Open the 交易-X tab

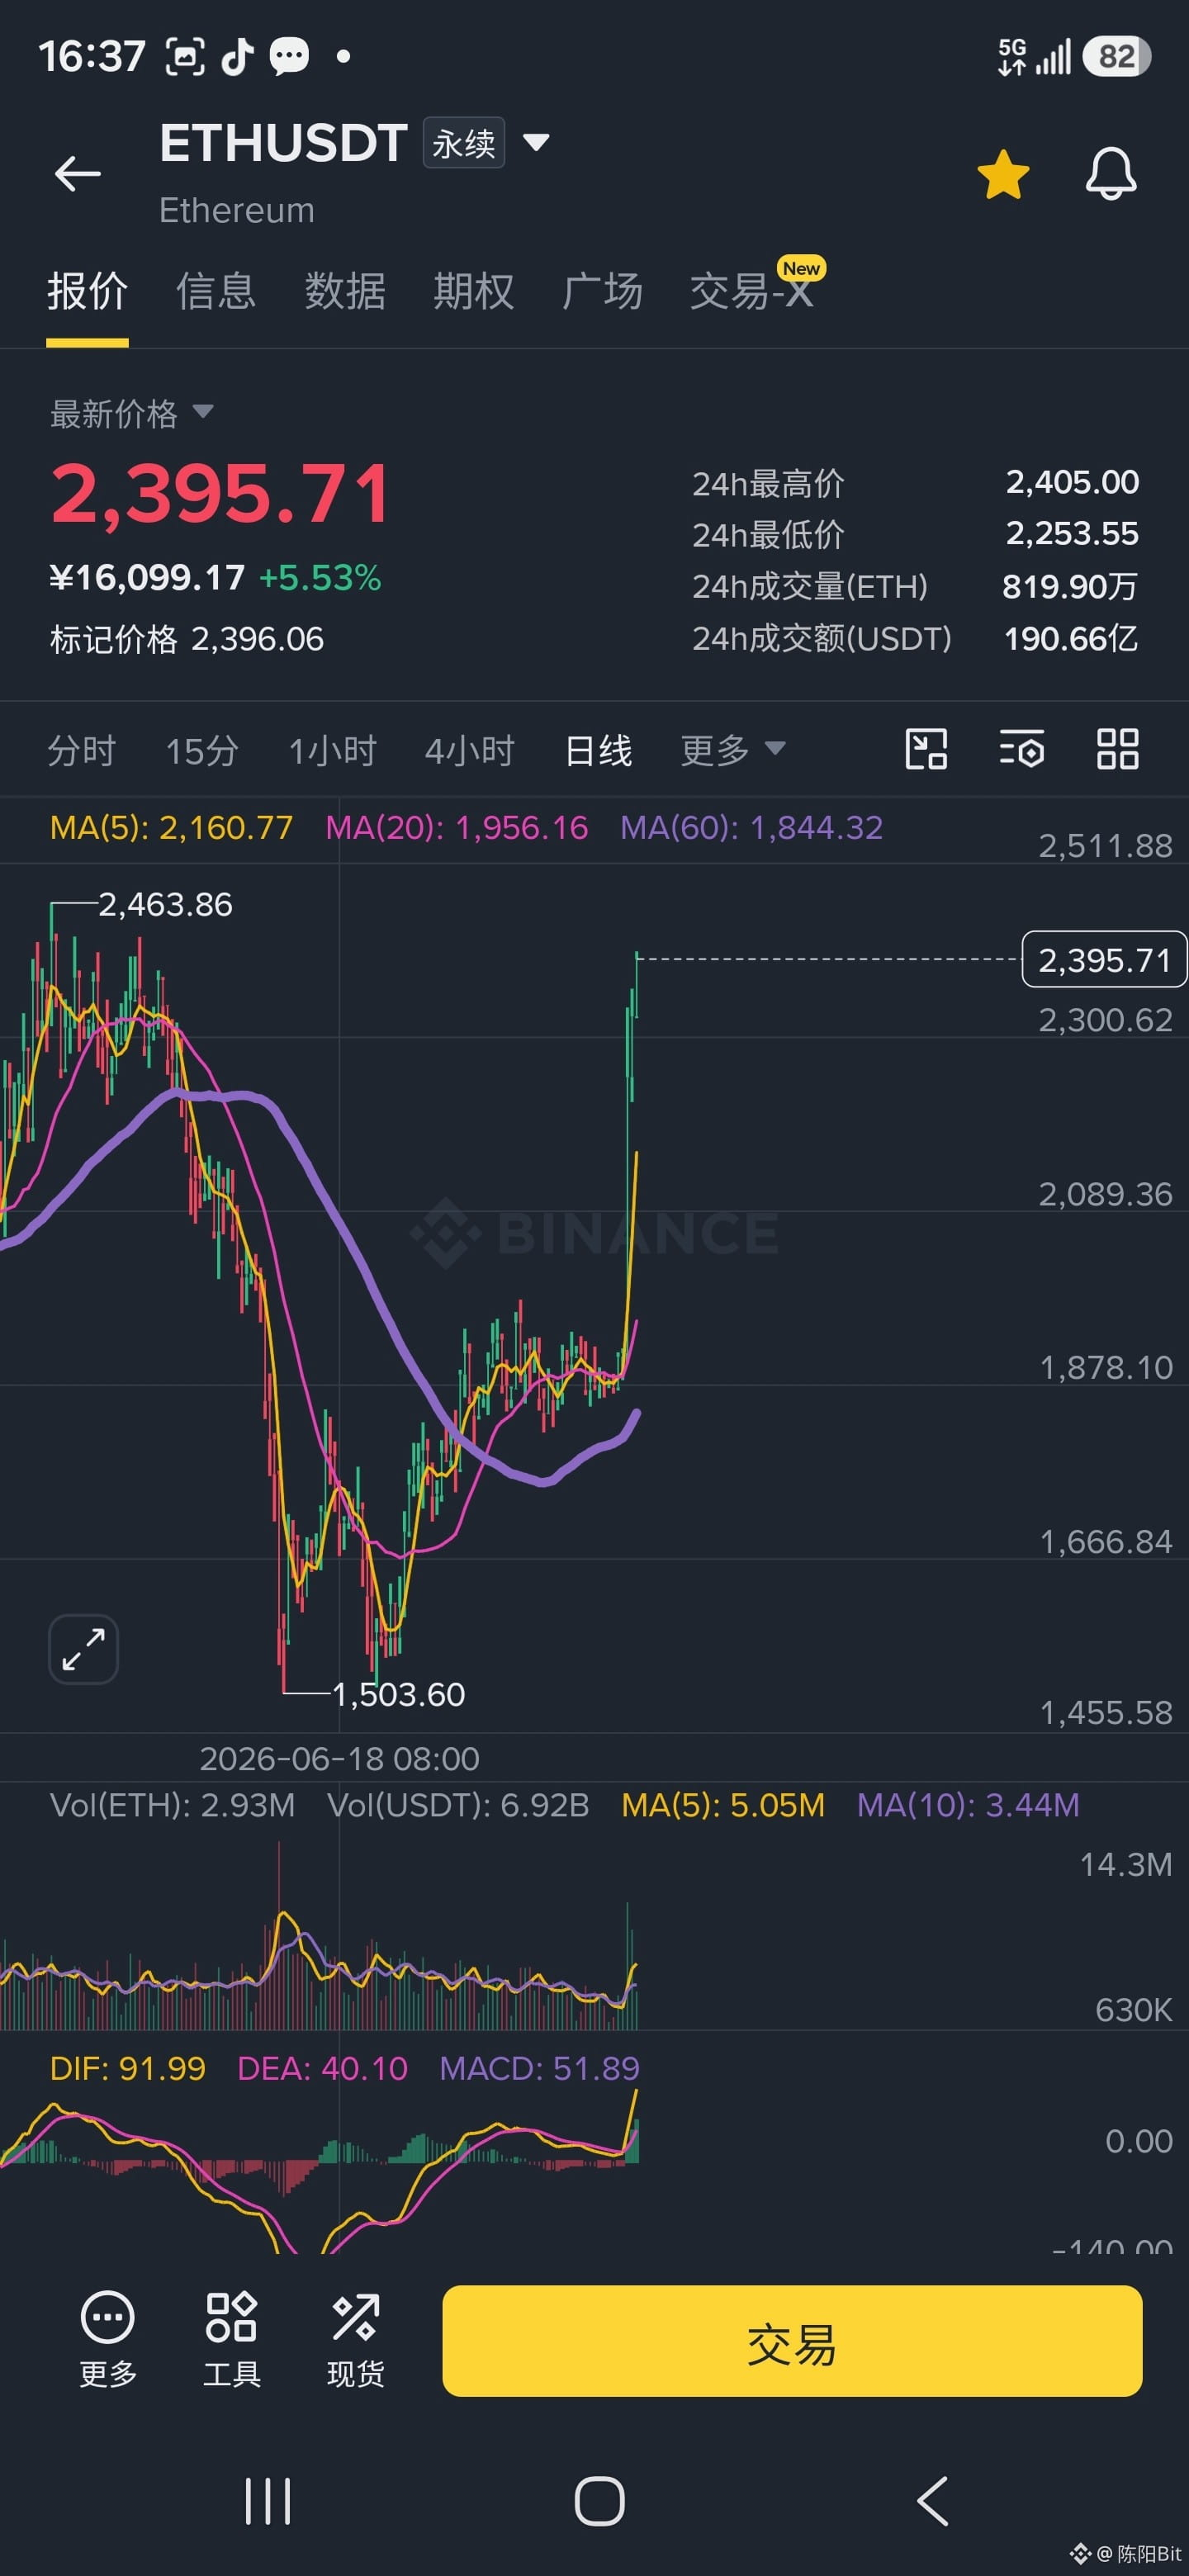(x=752, y=292)
